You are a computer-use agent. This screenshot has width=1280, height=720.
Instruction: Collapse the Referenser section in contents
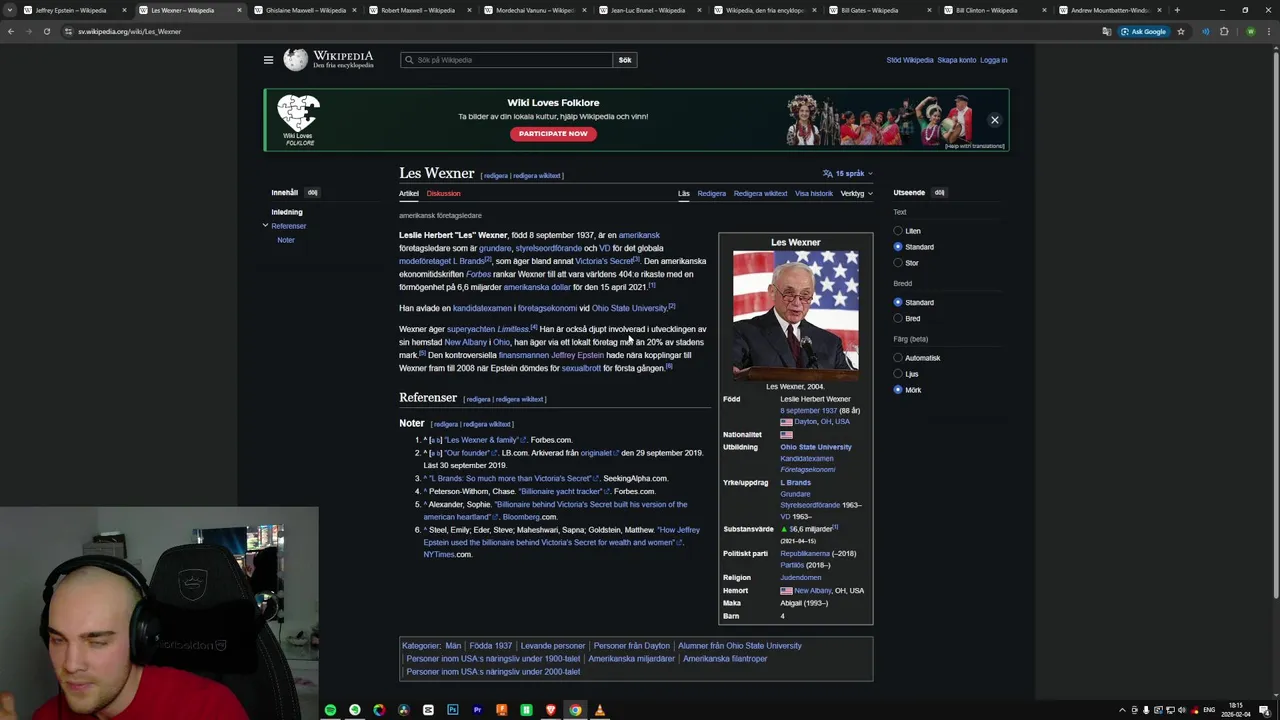265,226
